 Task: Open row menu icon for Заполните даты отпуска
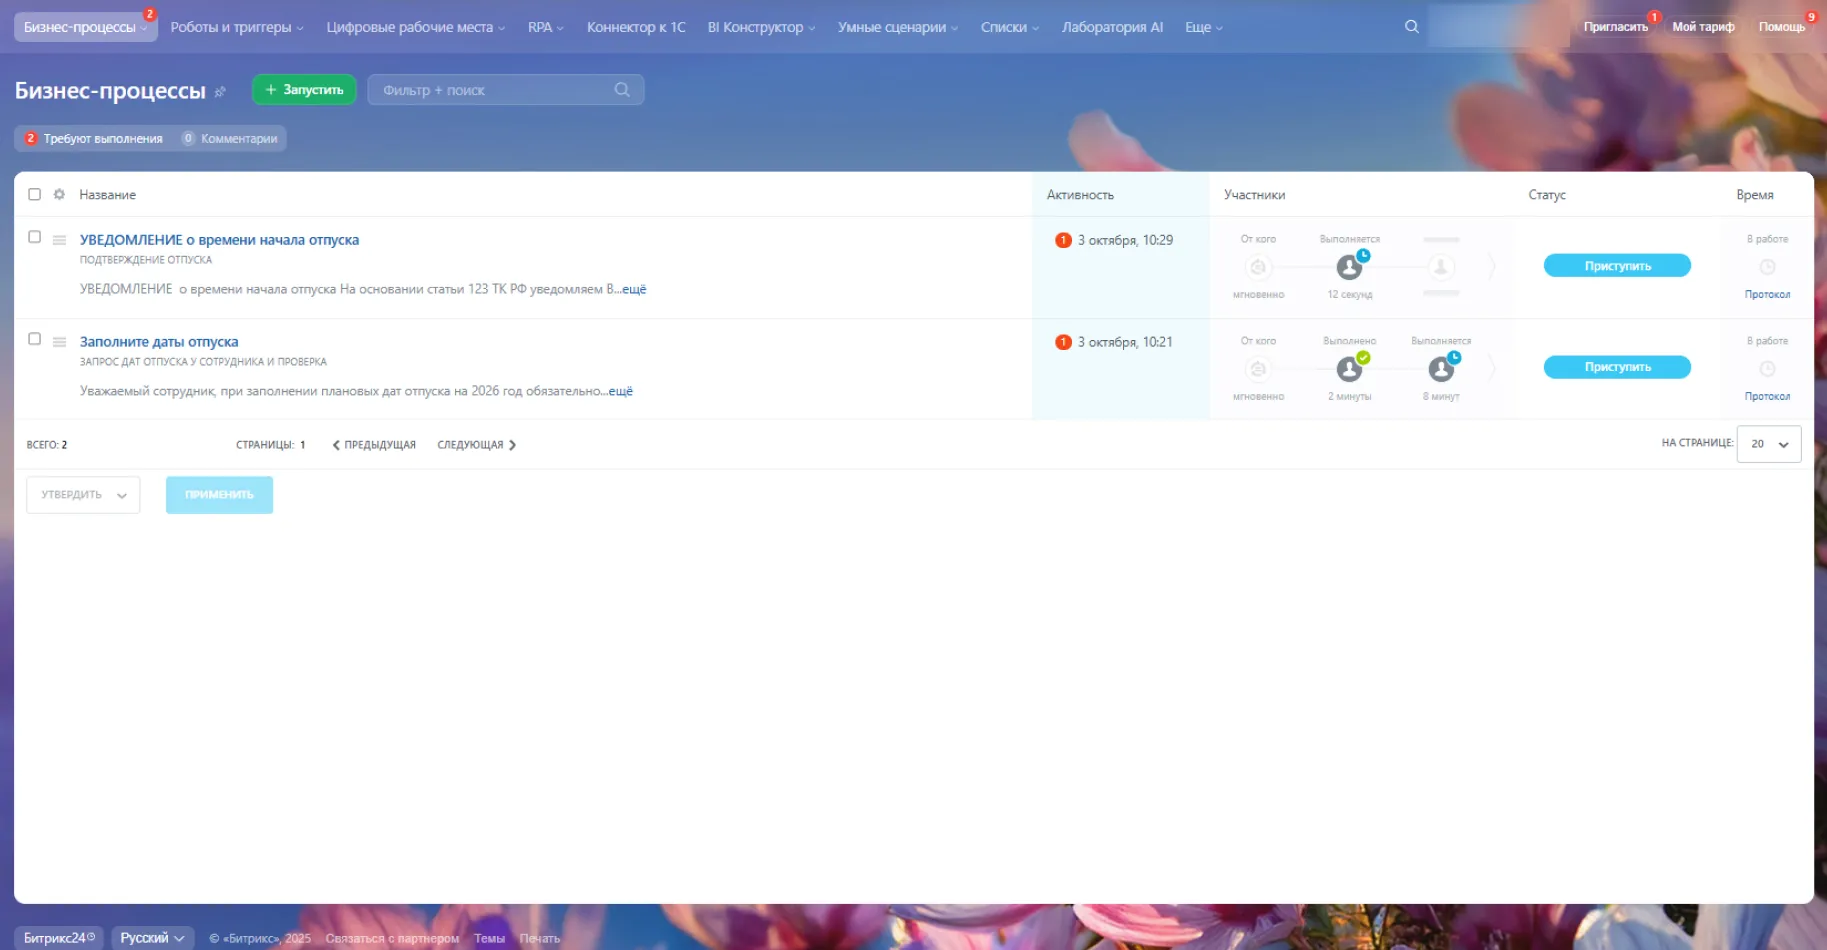pos(59,342)
